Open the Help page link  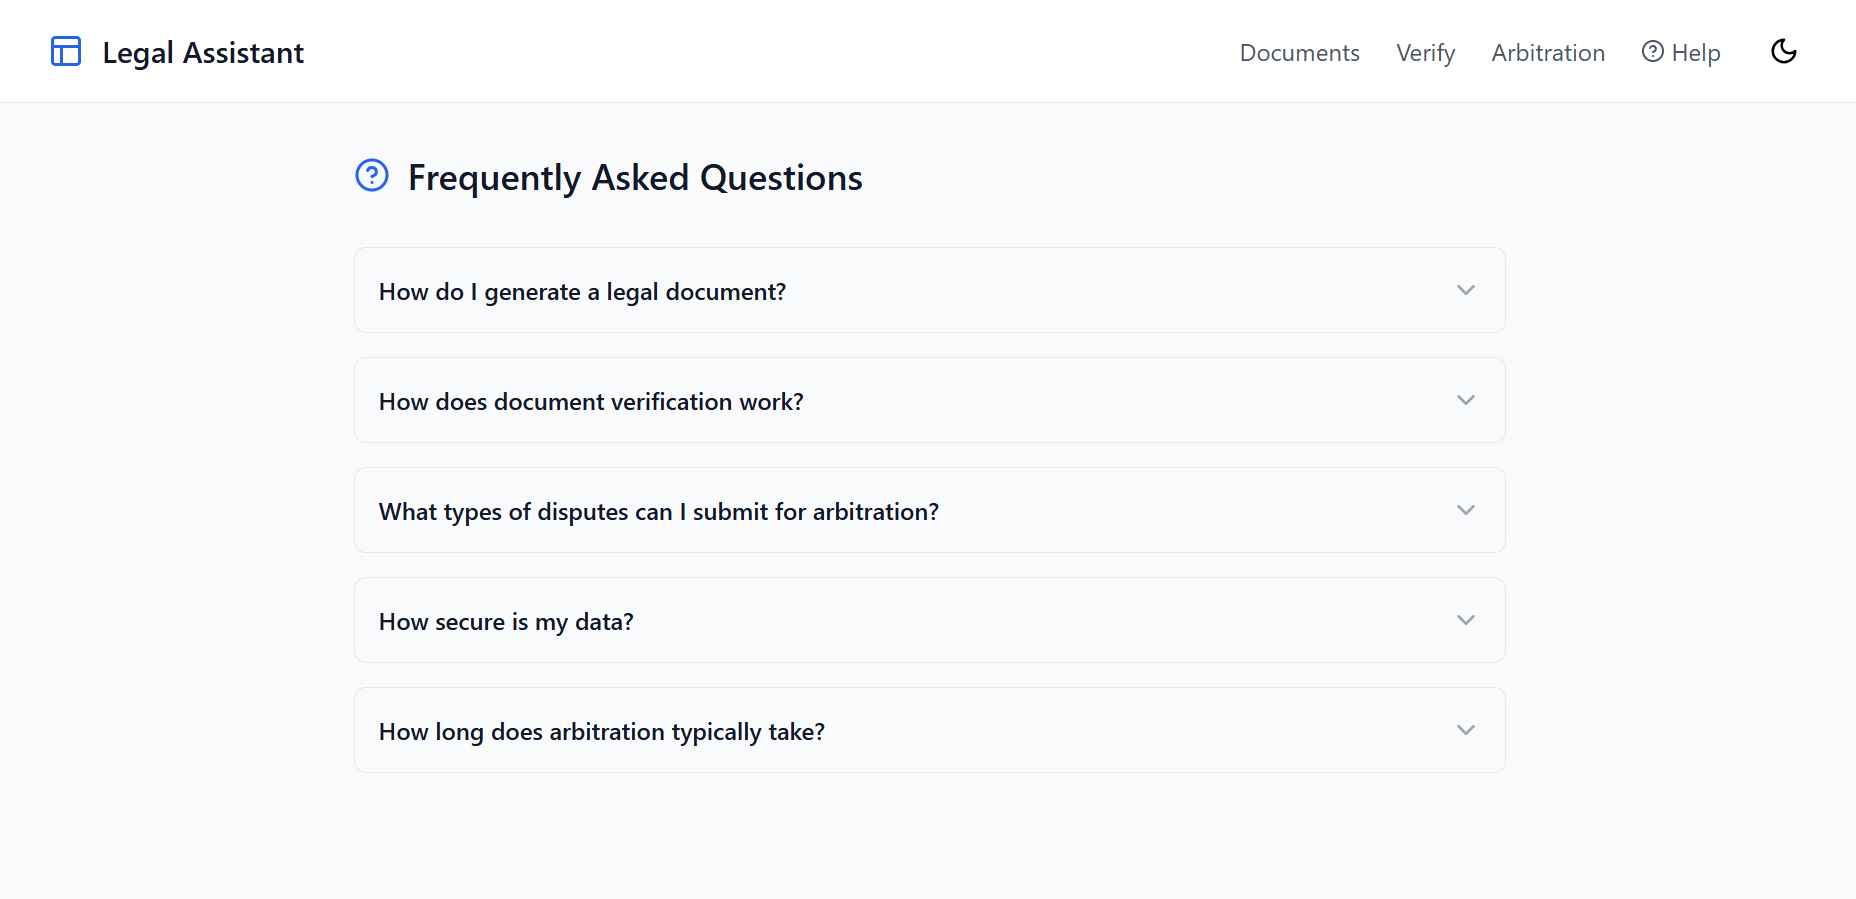pos(1695,53)
